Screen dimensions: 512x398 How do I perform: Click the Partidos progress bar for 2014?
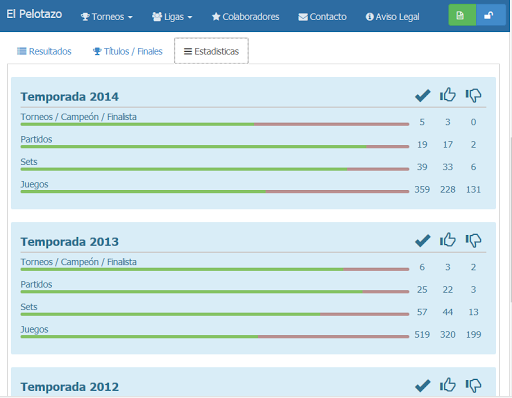click(x=215, y=147)
